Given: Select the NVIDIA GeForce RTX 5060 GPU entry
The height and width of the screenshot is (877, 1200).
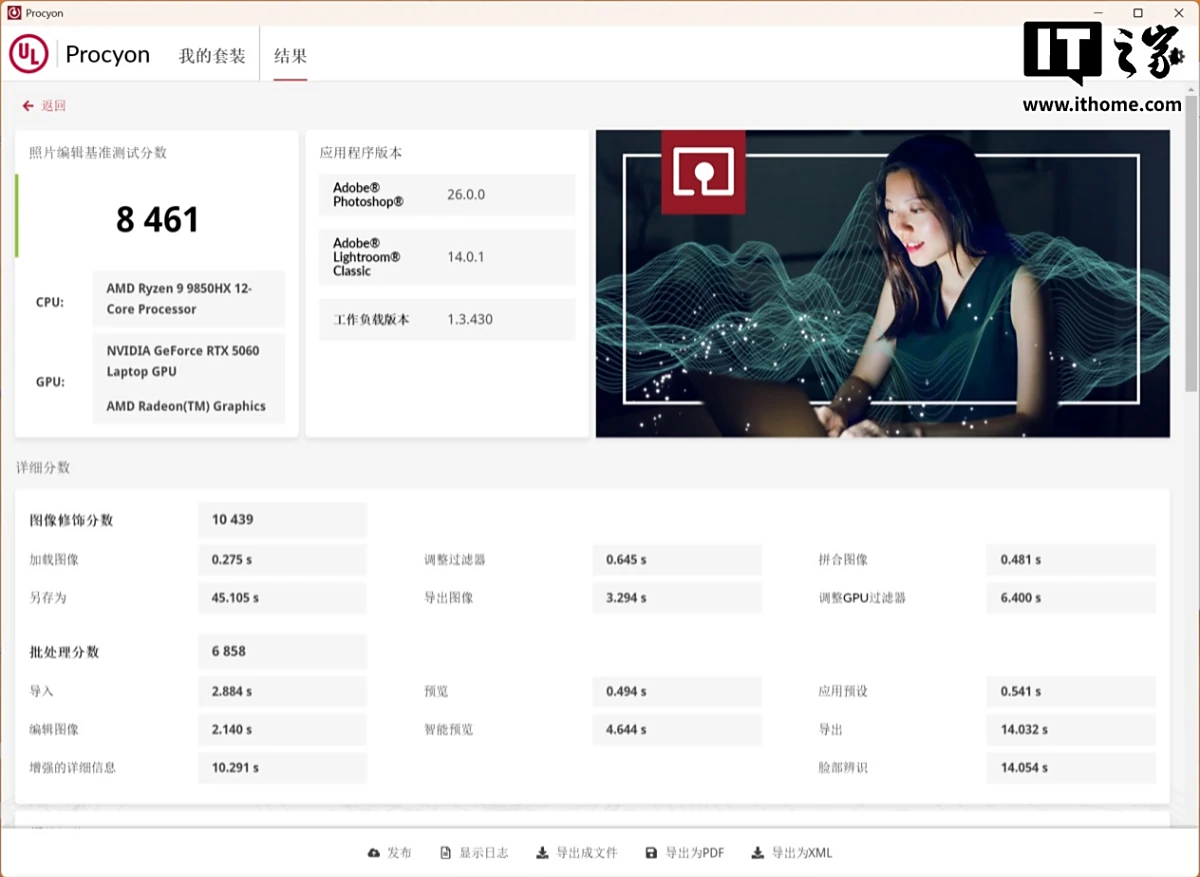Looking at the screenshot, I should tap(188, 361).
